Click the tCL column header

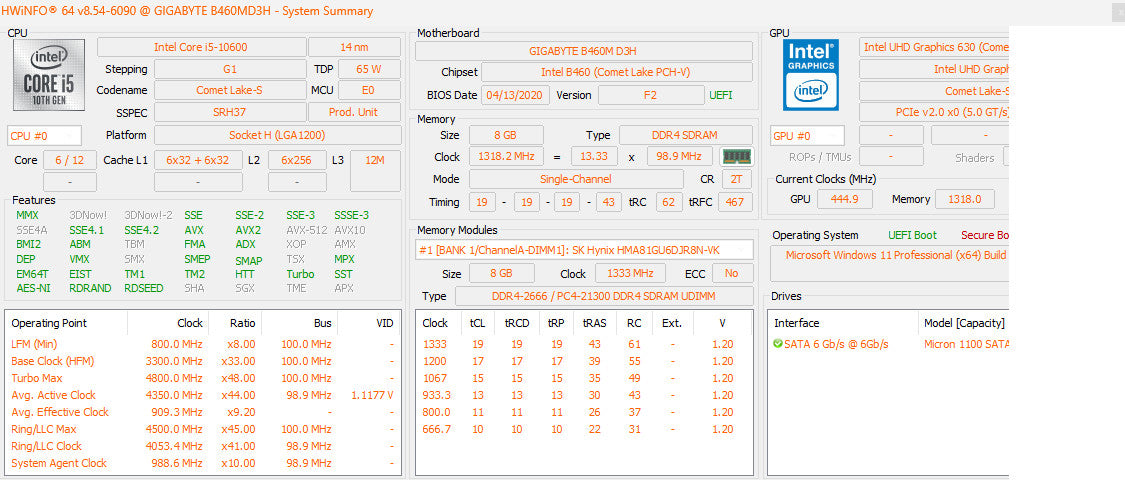[x=477, y=323]
